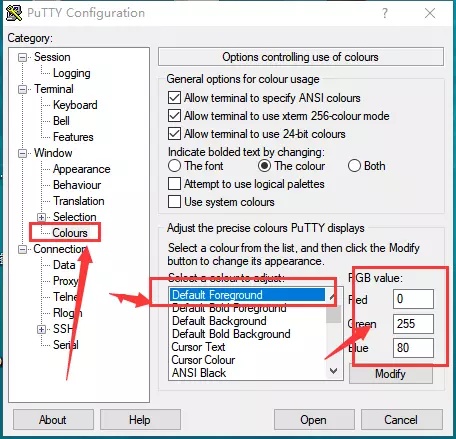Open the Session category
The height and width of the screenshot is (439, 456).
[52, 57]
